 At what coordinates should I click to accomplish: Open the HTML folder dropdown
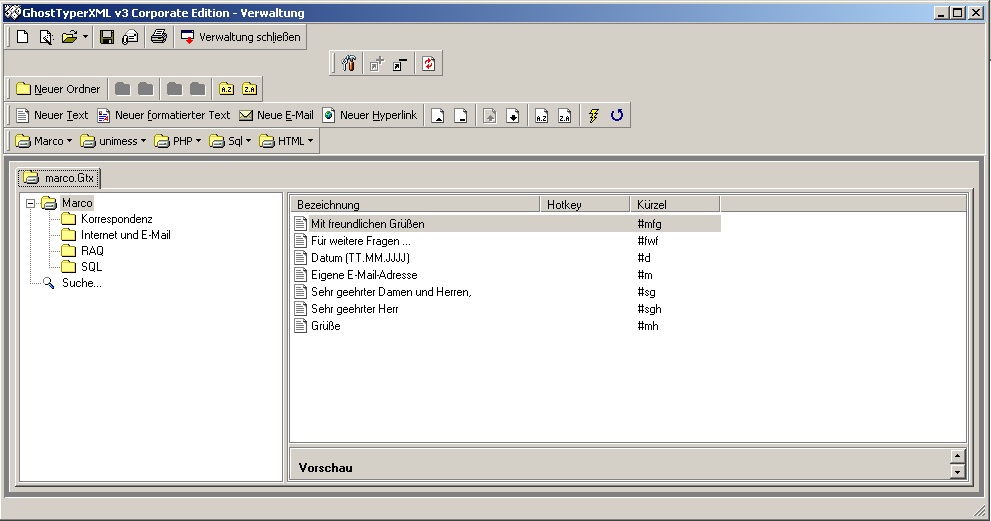[286, 141]
